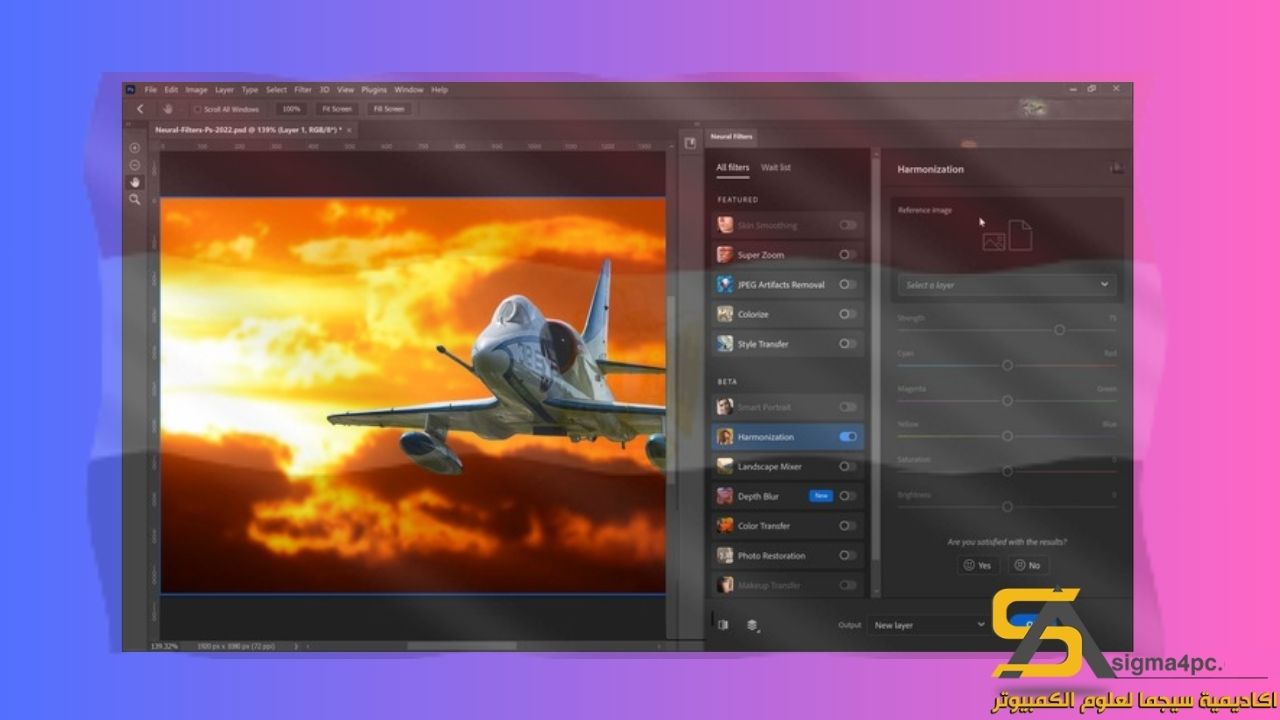Image resolution: width=1280 pixels, height=720 pixels.
Task: Click the 100% zoom button
Action: click(x=291, y=109)
